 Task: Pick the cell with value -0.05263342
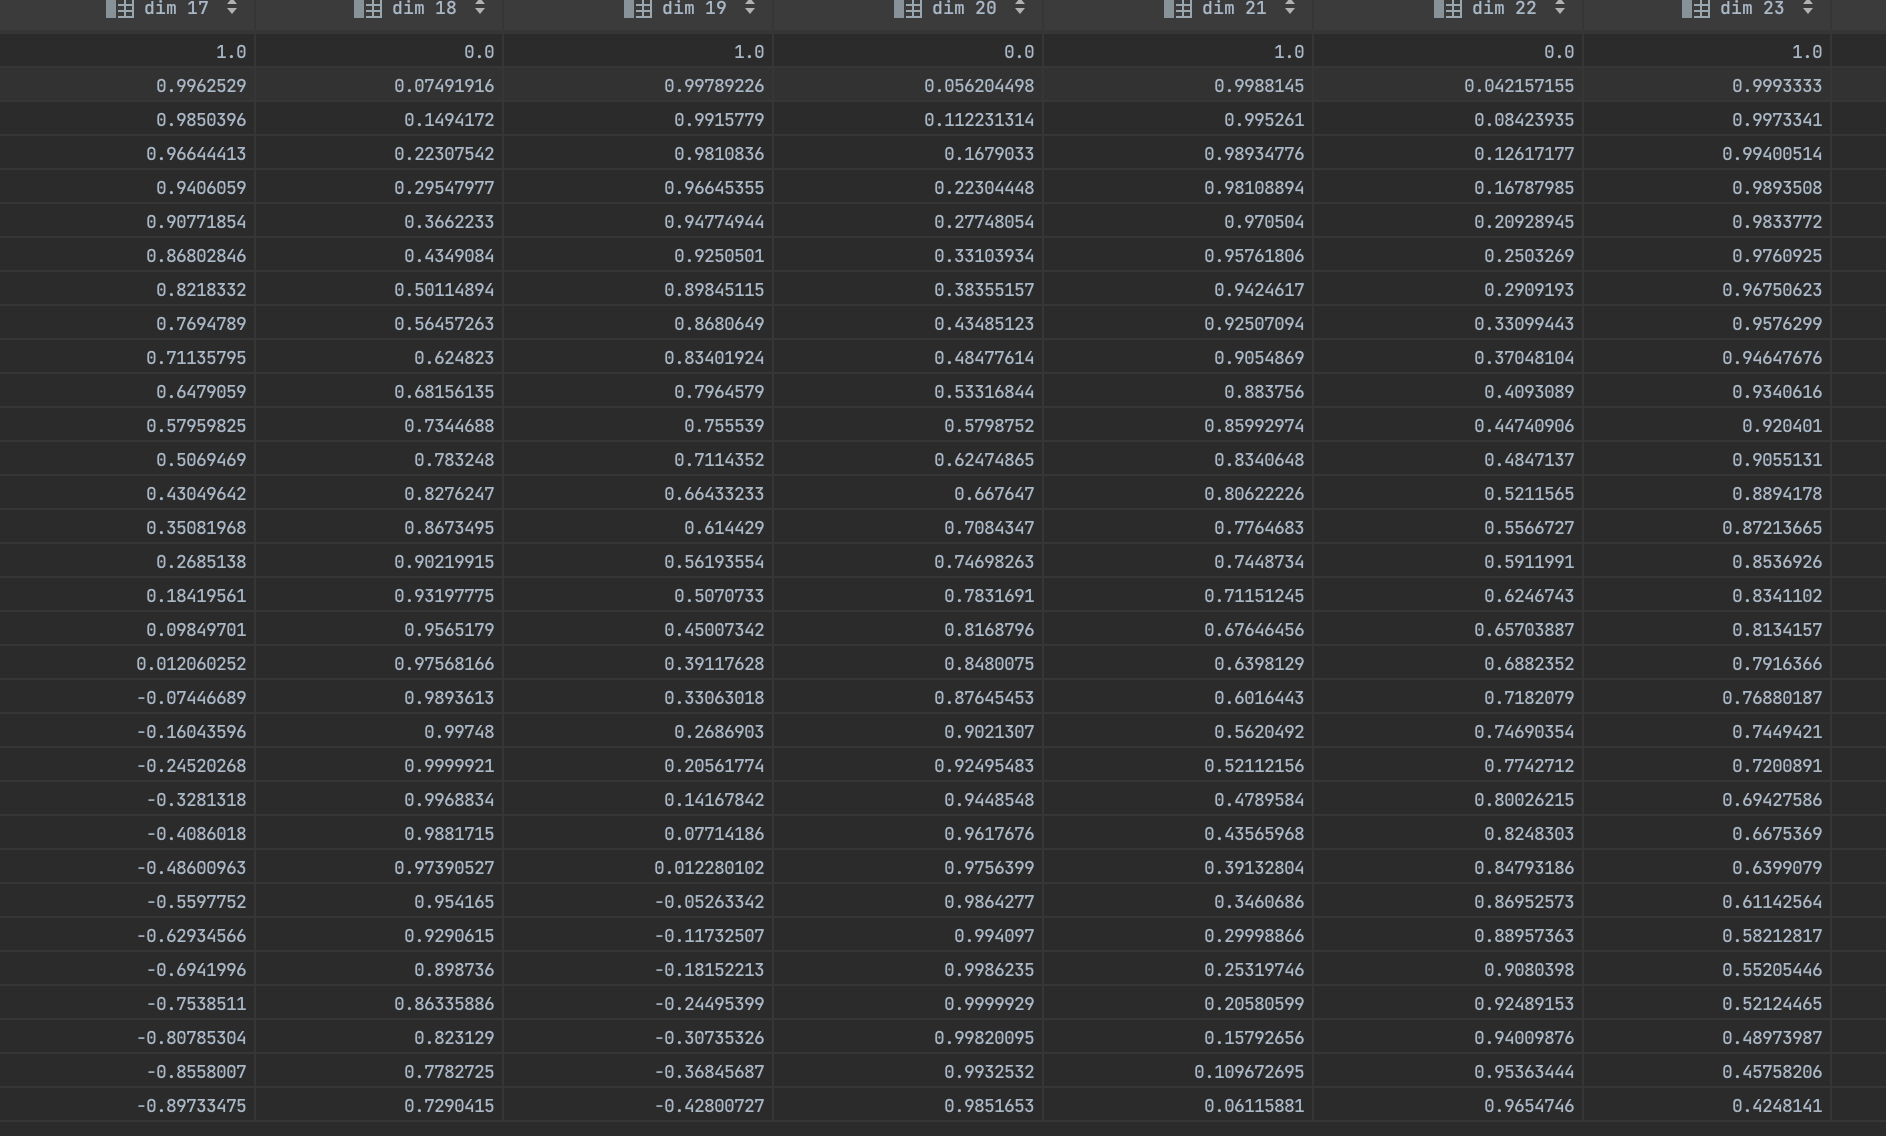[x=709, y=902]
